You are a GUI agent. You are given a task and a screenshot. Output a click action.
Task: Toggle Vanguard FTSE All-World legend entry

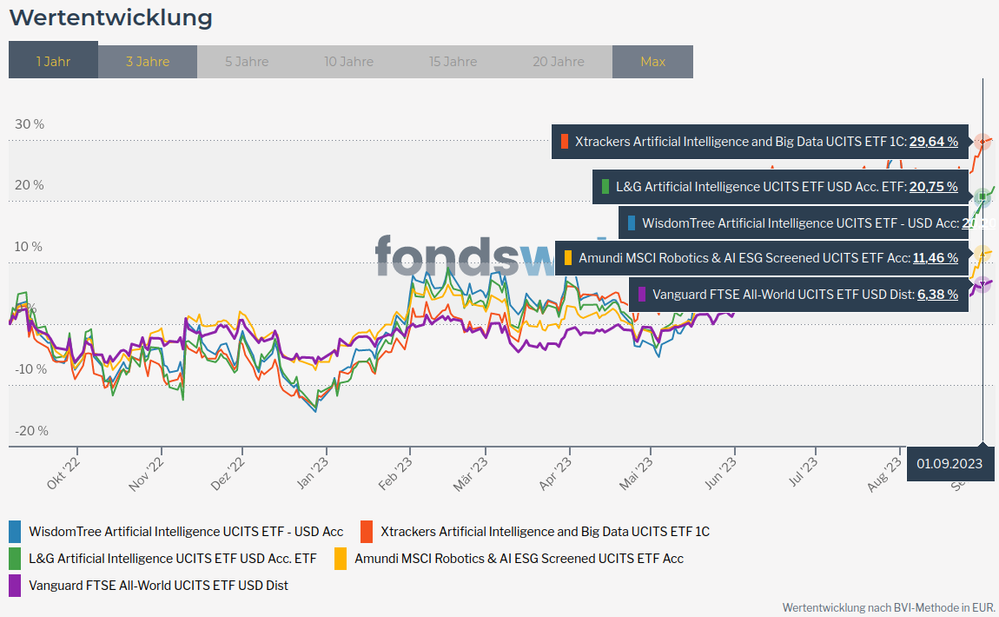pyautogui.click(x=158, y=585)
